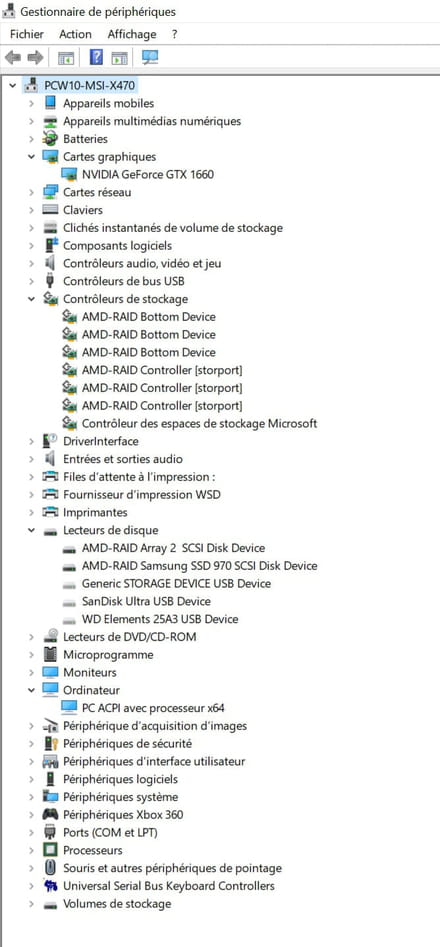Open the Fichier menu

pyautogui.click(x=27, y=34)
